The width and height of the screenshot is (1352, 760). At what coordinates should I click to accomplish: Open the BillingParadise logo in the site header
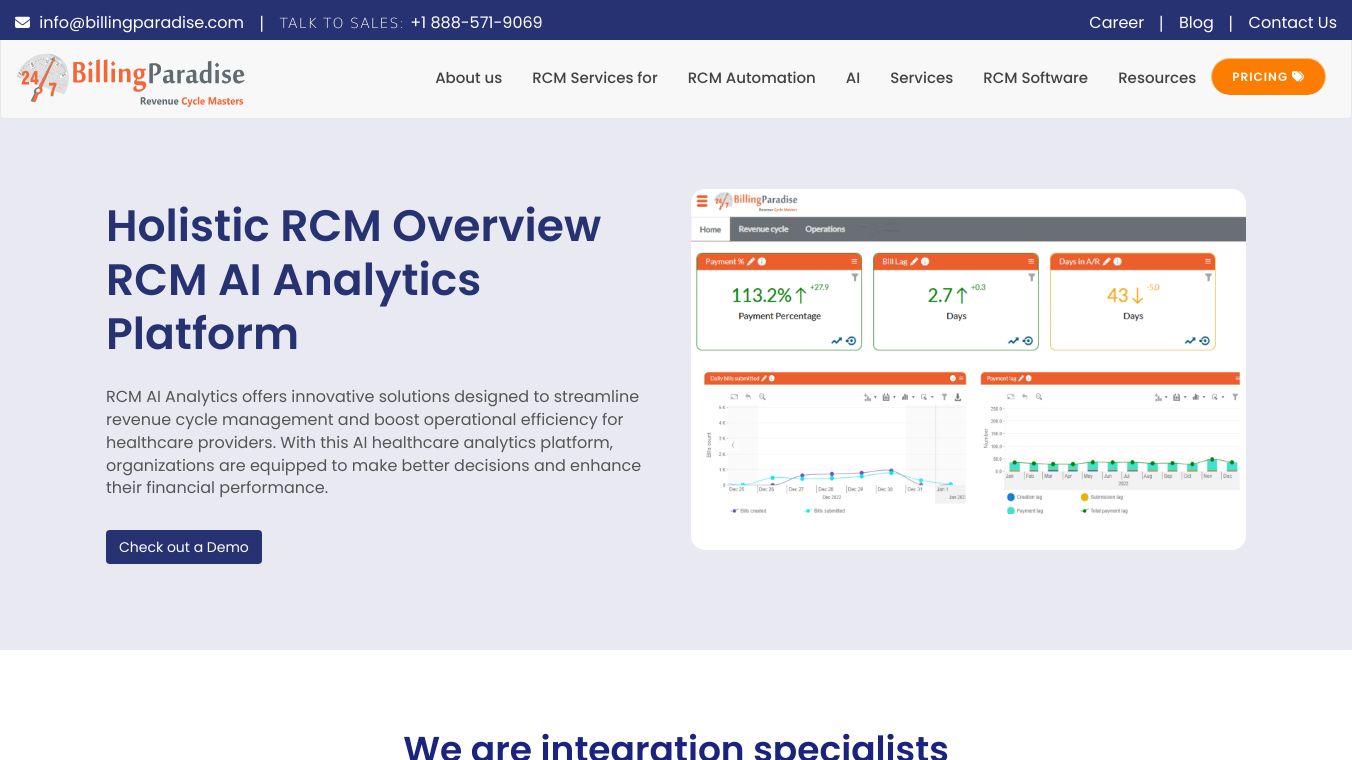131,79
